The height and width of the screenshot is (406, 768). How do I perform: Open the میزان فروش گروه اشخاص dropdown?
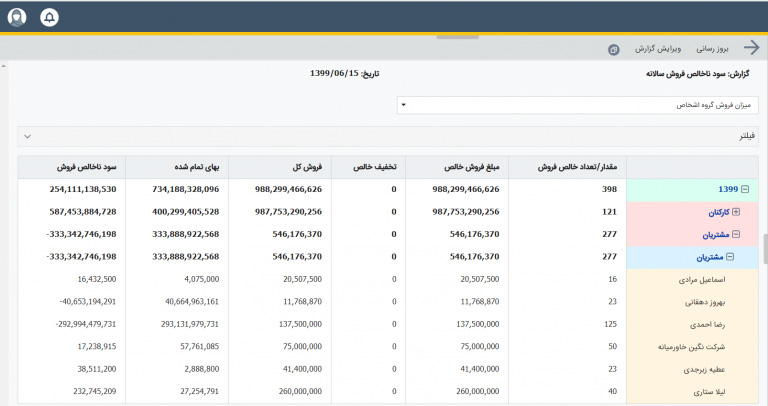click(x=577, y=105)
